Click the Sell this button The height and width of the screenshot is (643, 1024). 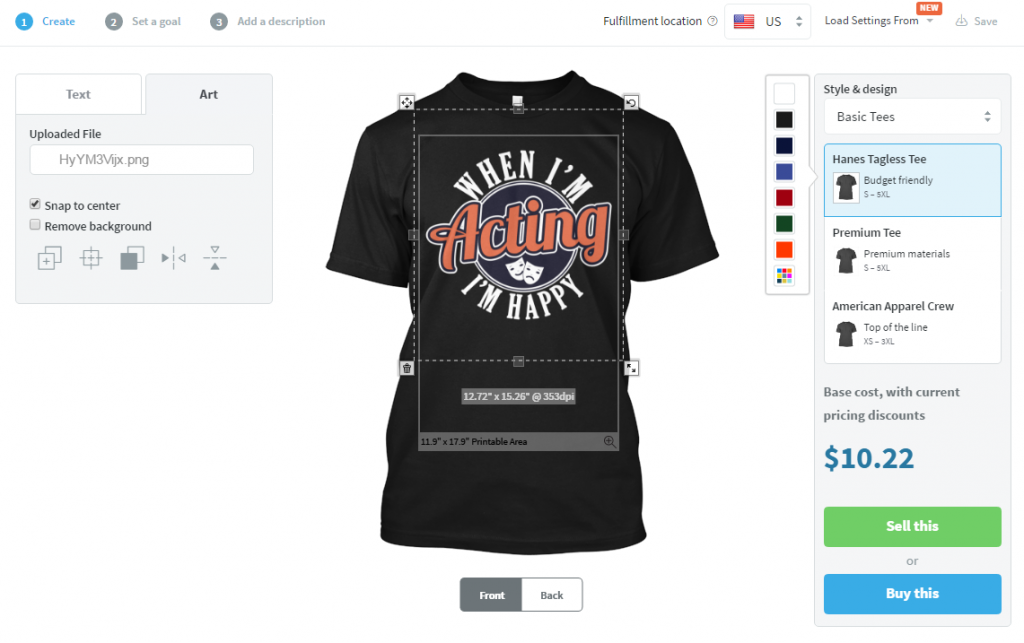pos(912,527)
